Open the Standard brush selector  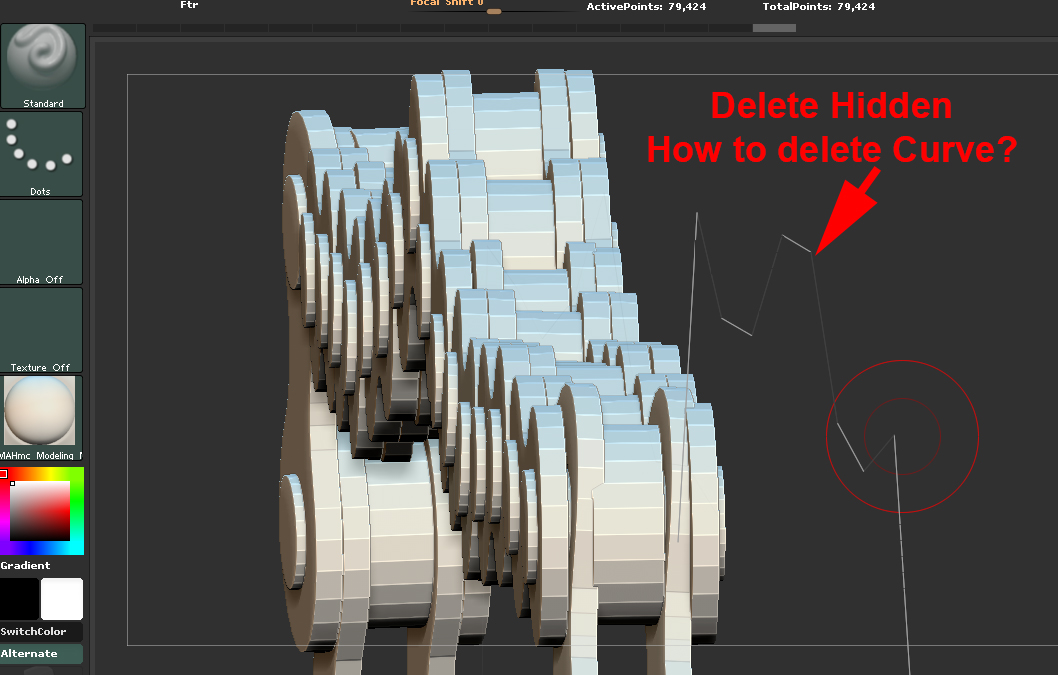click(x=43, y=66)
